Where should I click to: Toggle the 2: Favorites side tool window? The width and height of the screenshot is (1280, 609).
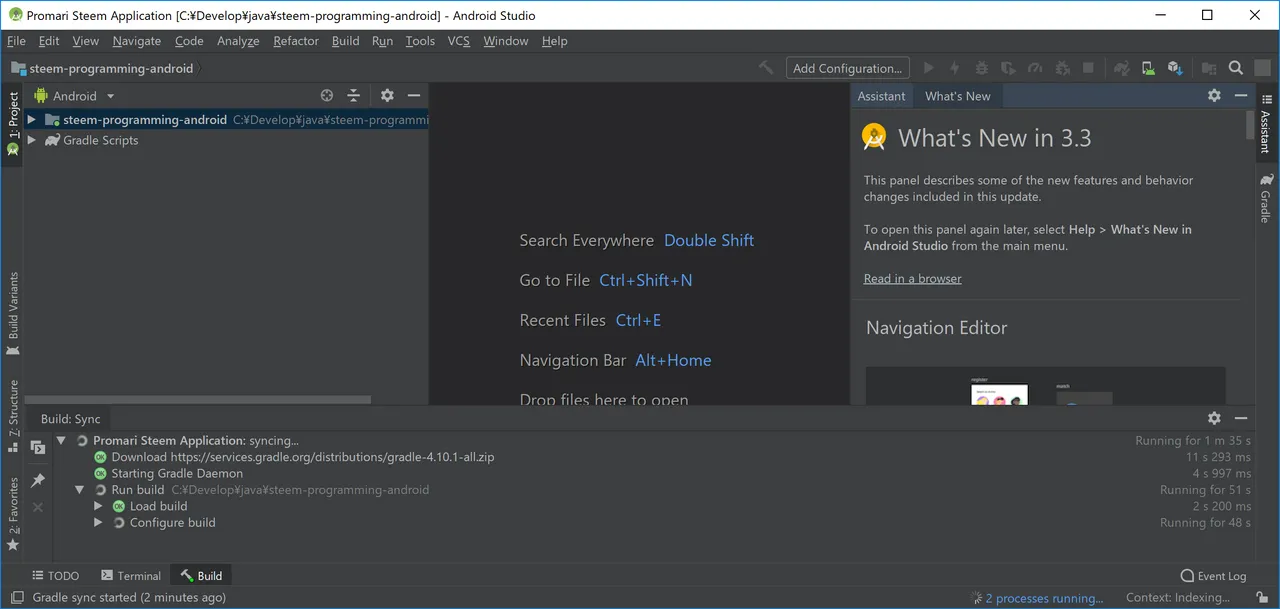tap(13, 514)
